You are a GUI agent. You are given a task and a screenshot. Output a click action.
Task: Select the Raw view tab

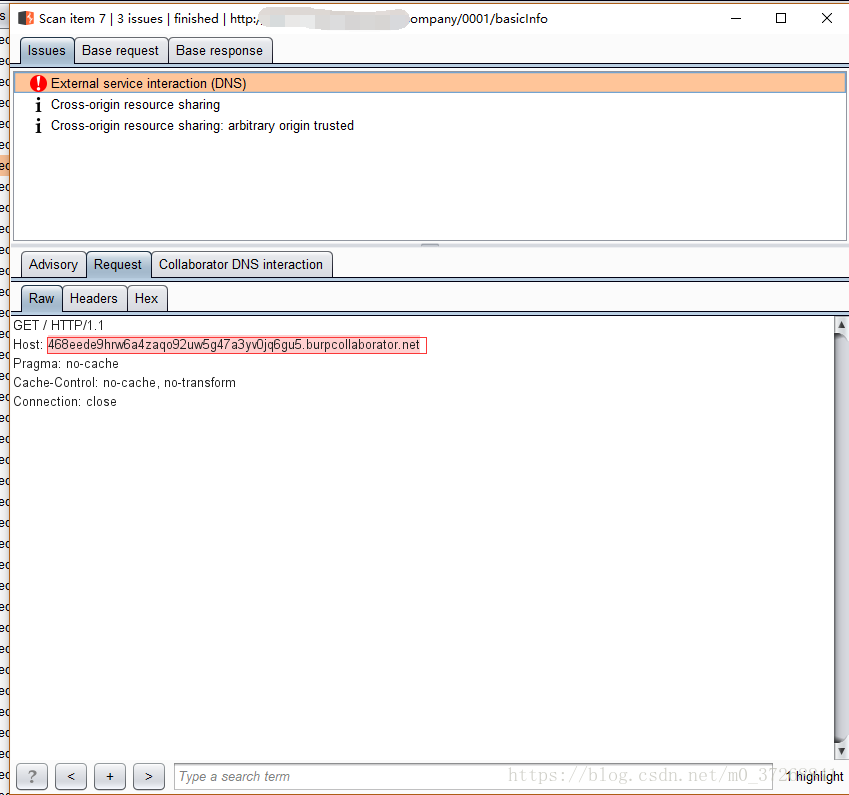41,298
